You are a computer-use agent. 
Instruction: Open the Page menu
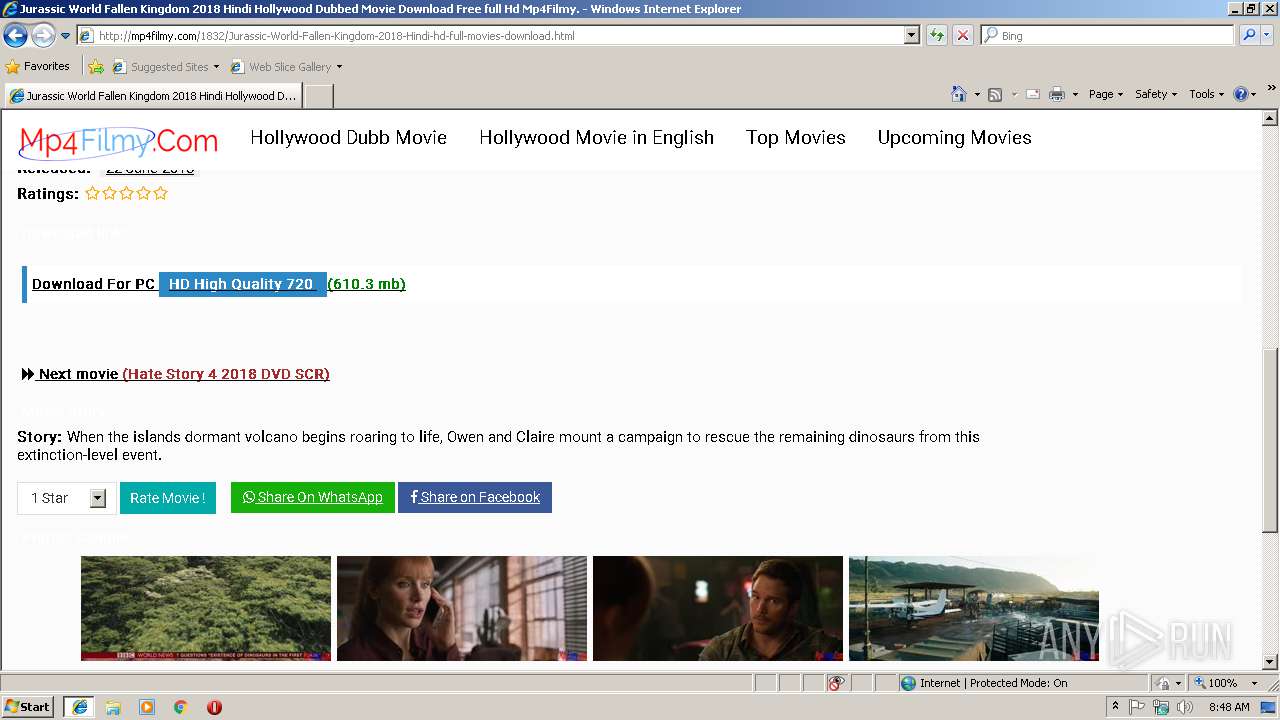click(x=1105, y=94)
